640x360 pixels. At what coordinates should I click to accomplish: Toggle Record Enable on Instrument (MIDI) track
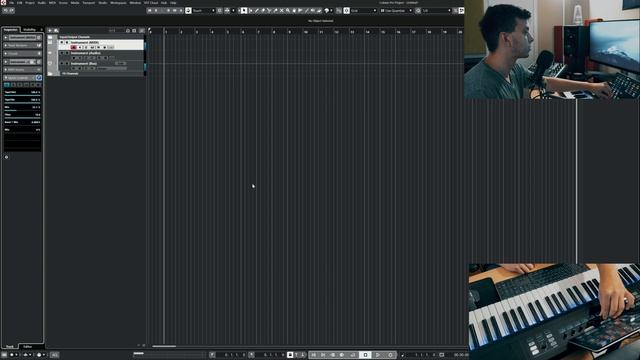click(73, 47)
